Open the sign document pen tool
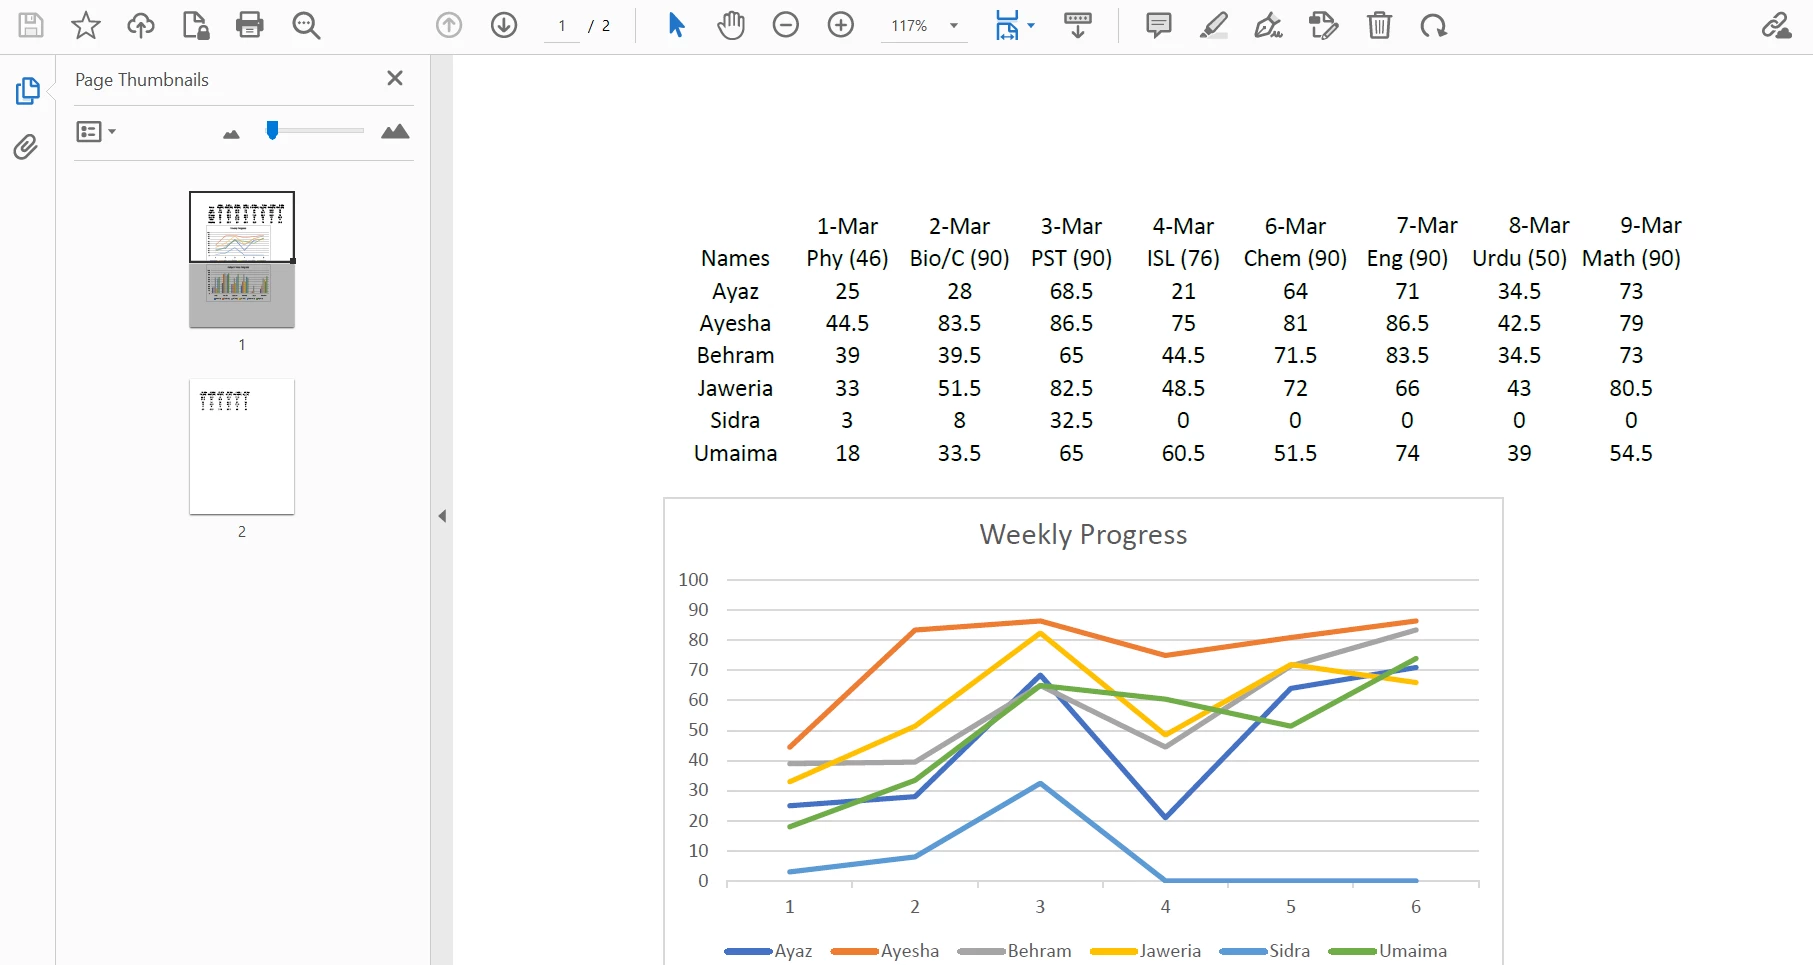Image resolution: width=1813 pixels, height=965 pixels. pyautogui.click(x=1269, y=25)
